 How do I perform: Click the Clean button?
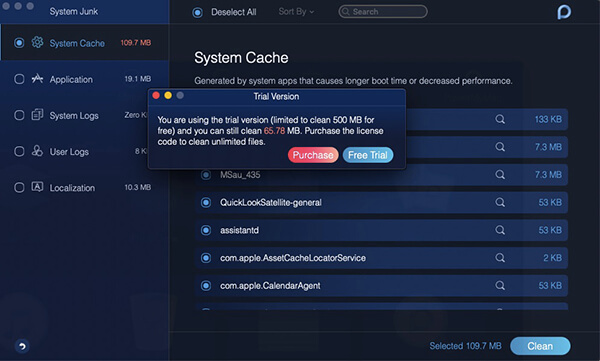[540, 346]
